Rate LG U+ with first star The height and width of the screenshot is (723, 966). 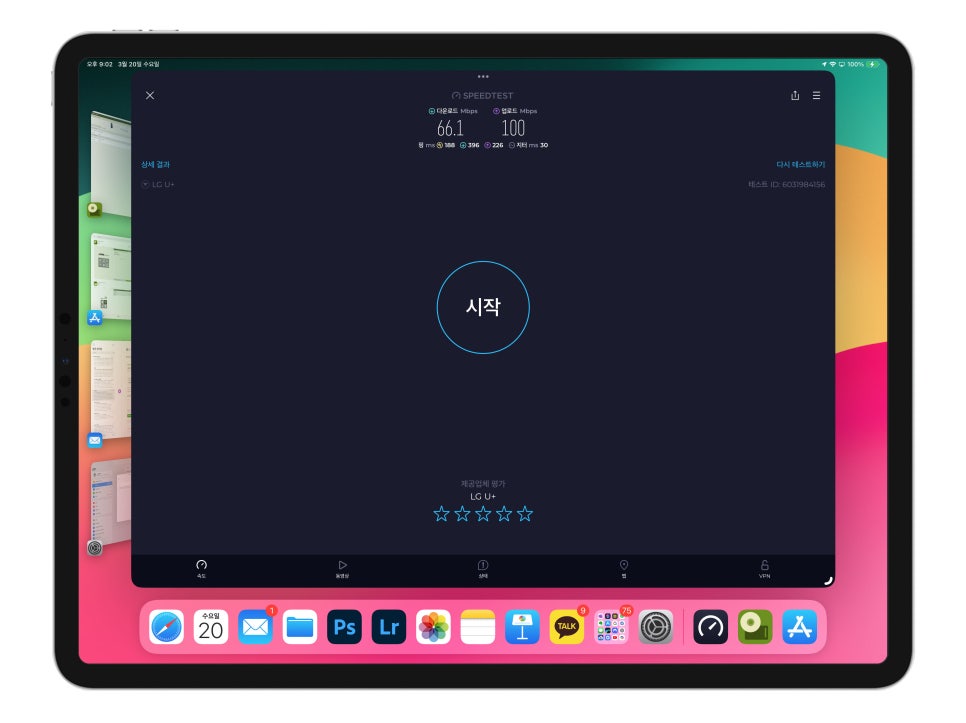point(441,514)
